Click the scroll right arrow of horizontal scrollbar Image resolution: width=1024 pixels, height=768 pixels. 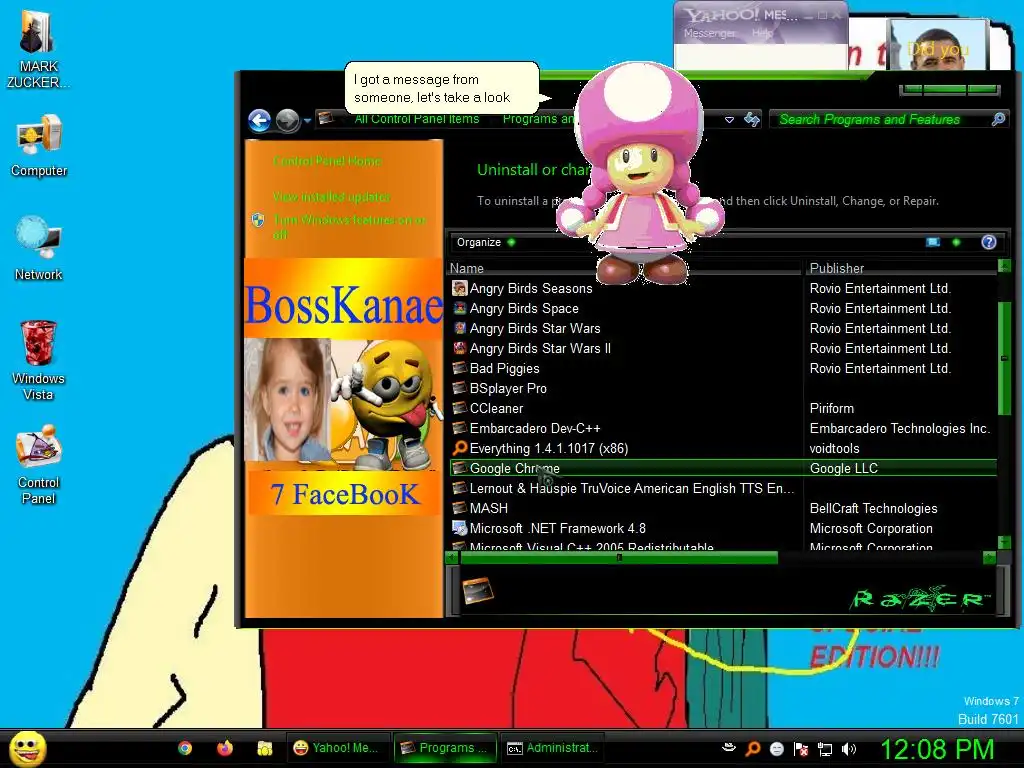coord(989,558)
